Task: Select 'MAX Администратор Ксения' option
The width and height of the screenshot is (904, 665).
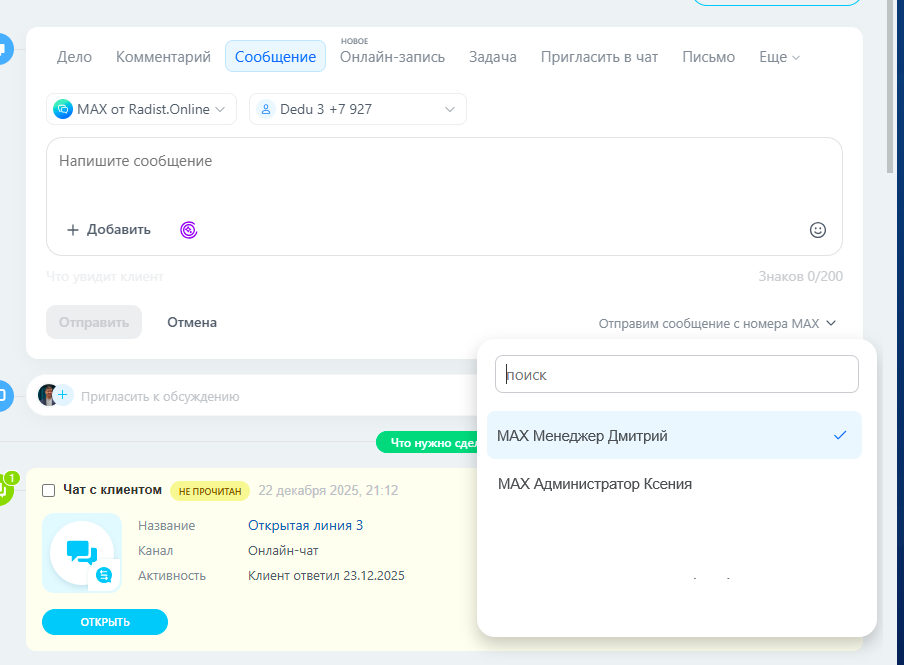Action: [594, 484]
